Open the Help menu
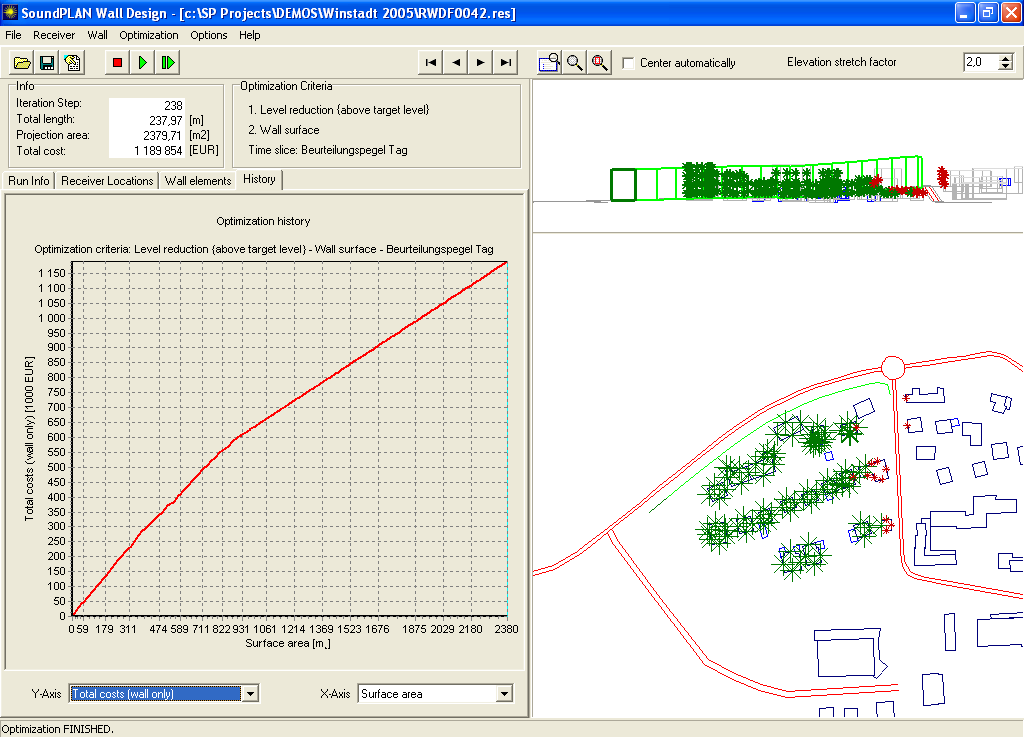Image resolution: width=1028 pixels, height=738 pixels. 249,35
